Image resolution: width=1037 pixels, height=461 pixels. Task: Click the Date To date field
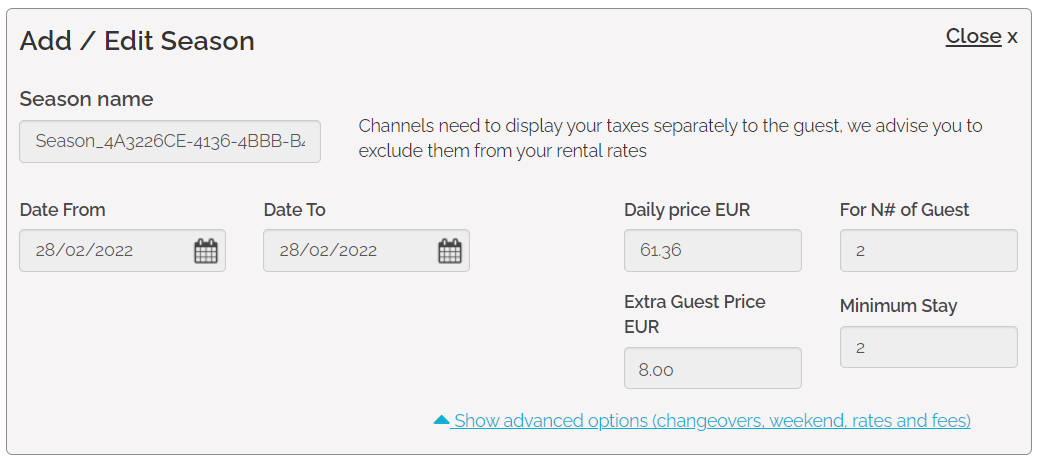point(349,251)
